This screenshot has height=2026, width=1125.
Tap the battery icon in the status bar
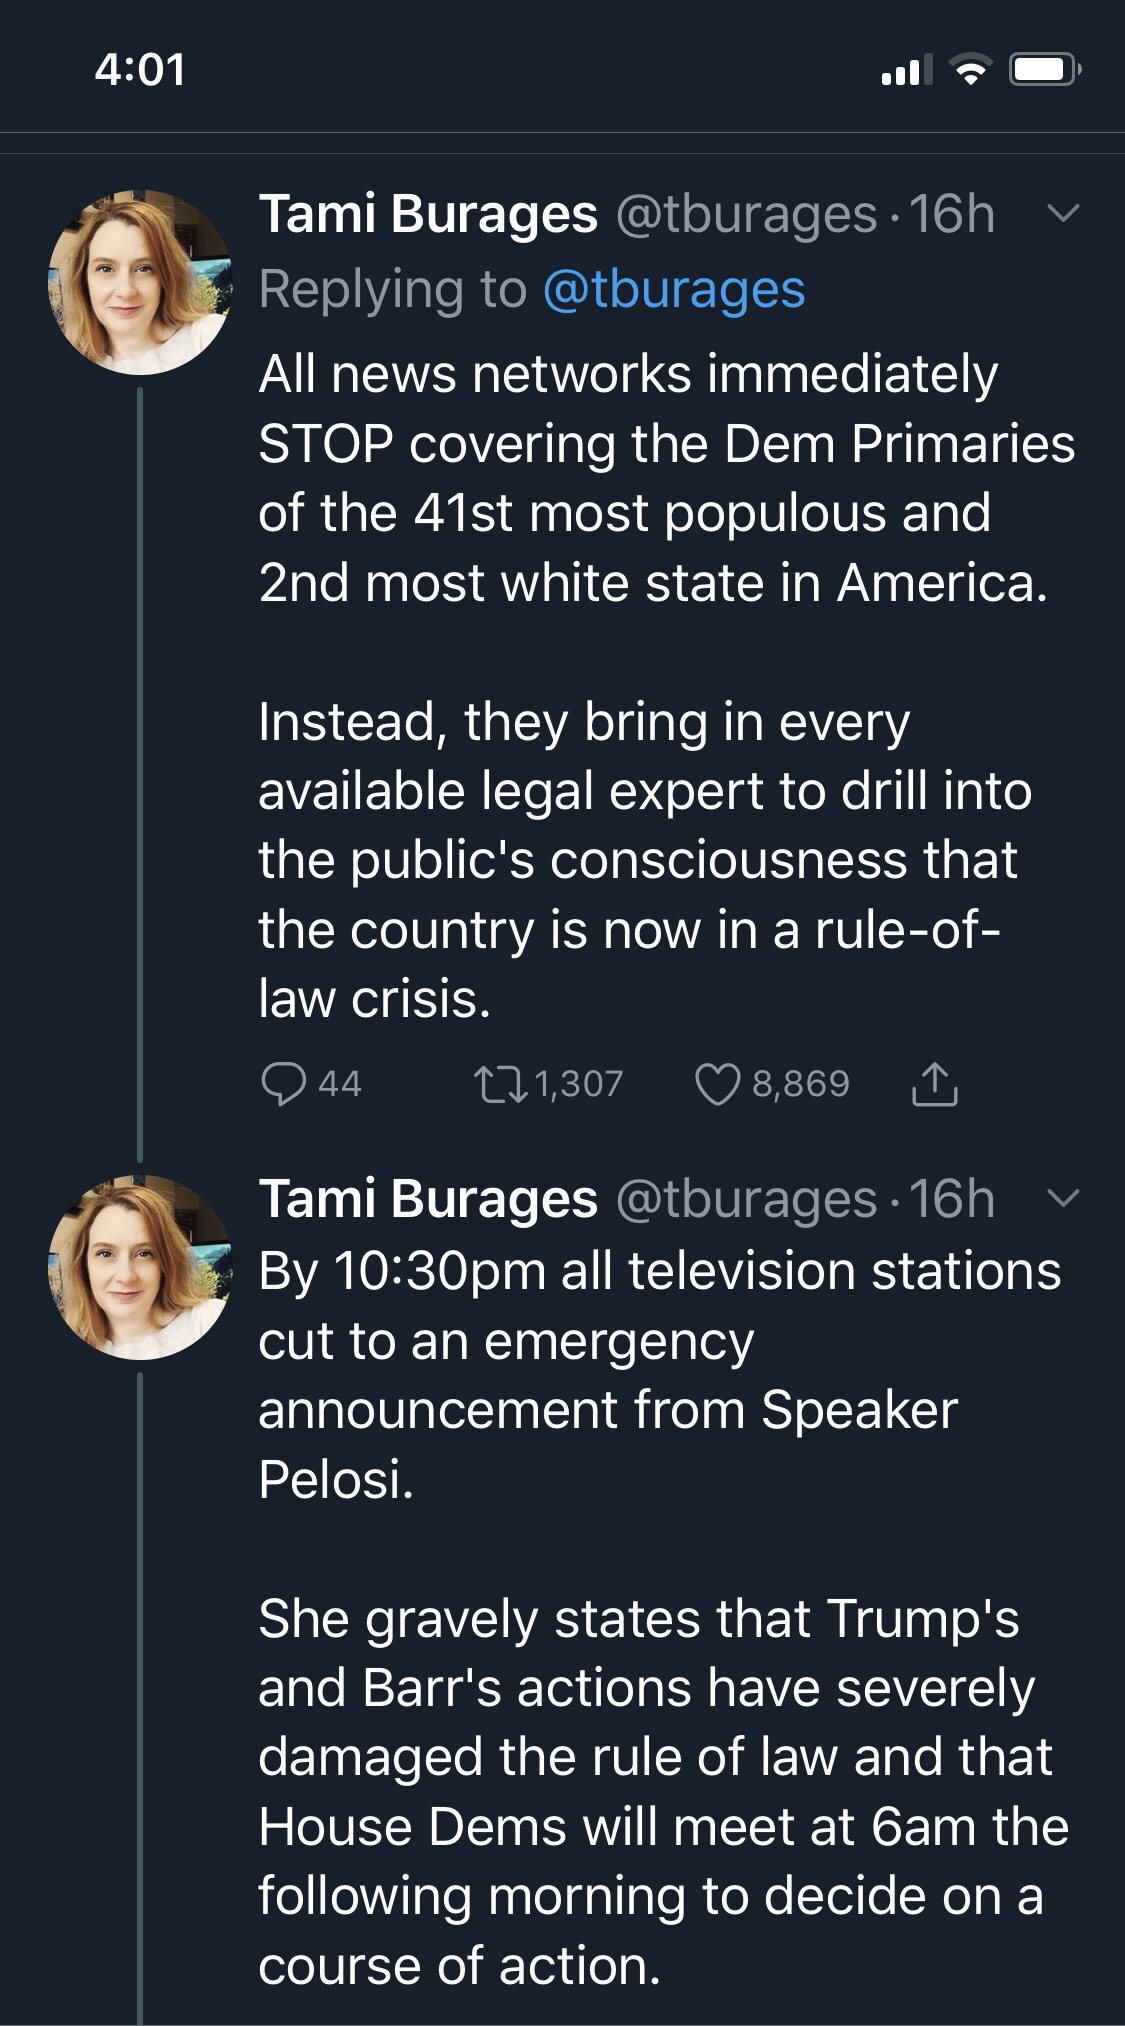click(1043, 70)
